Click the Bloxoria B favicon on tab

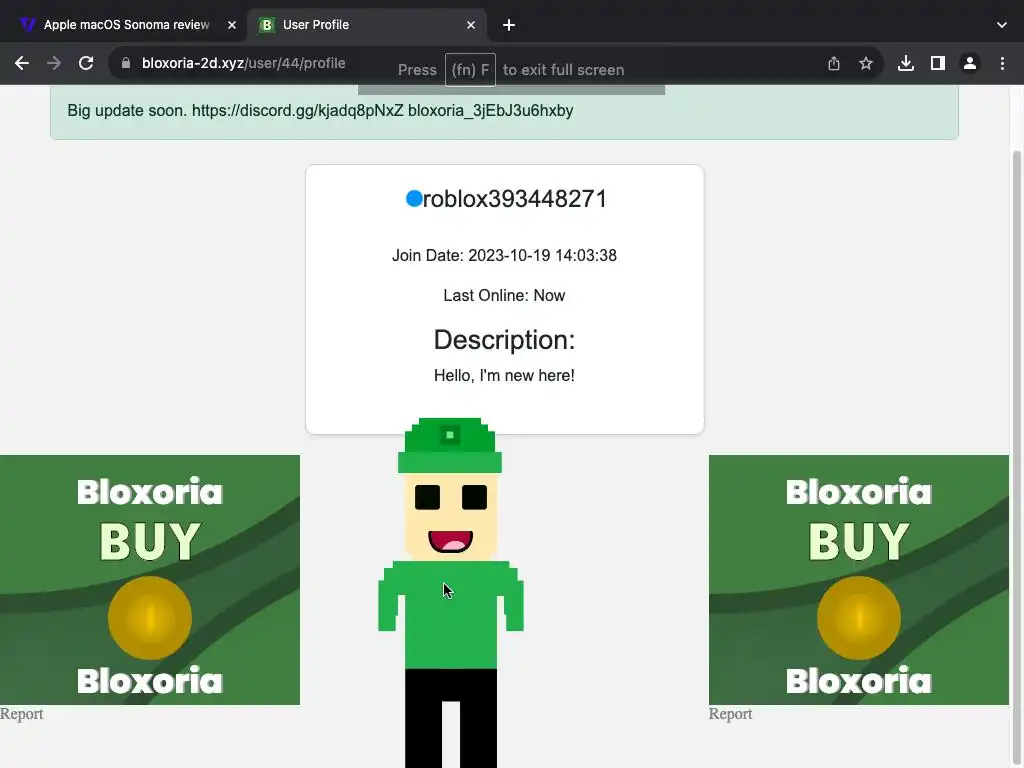[266, 25]
